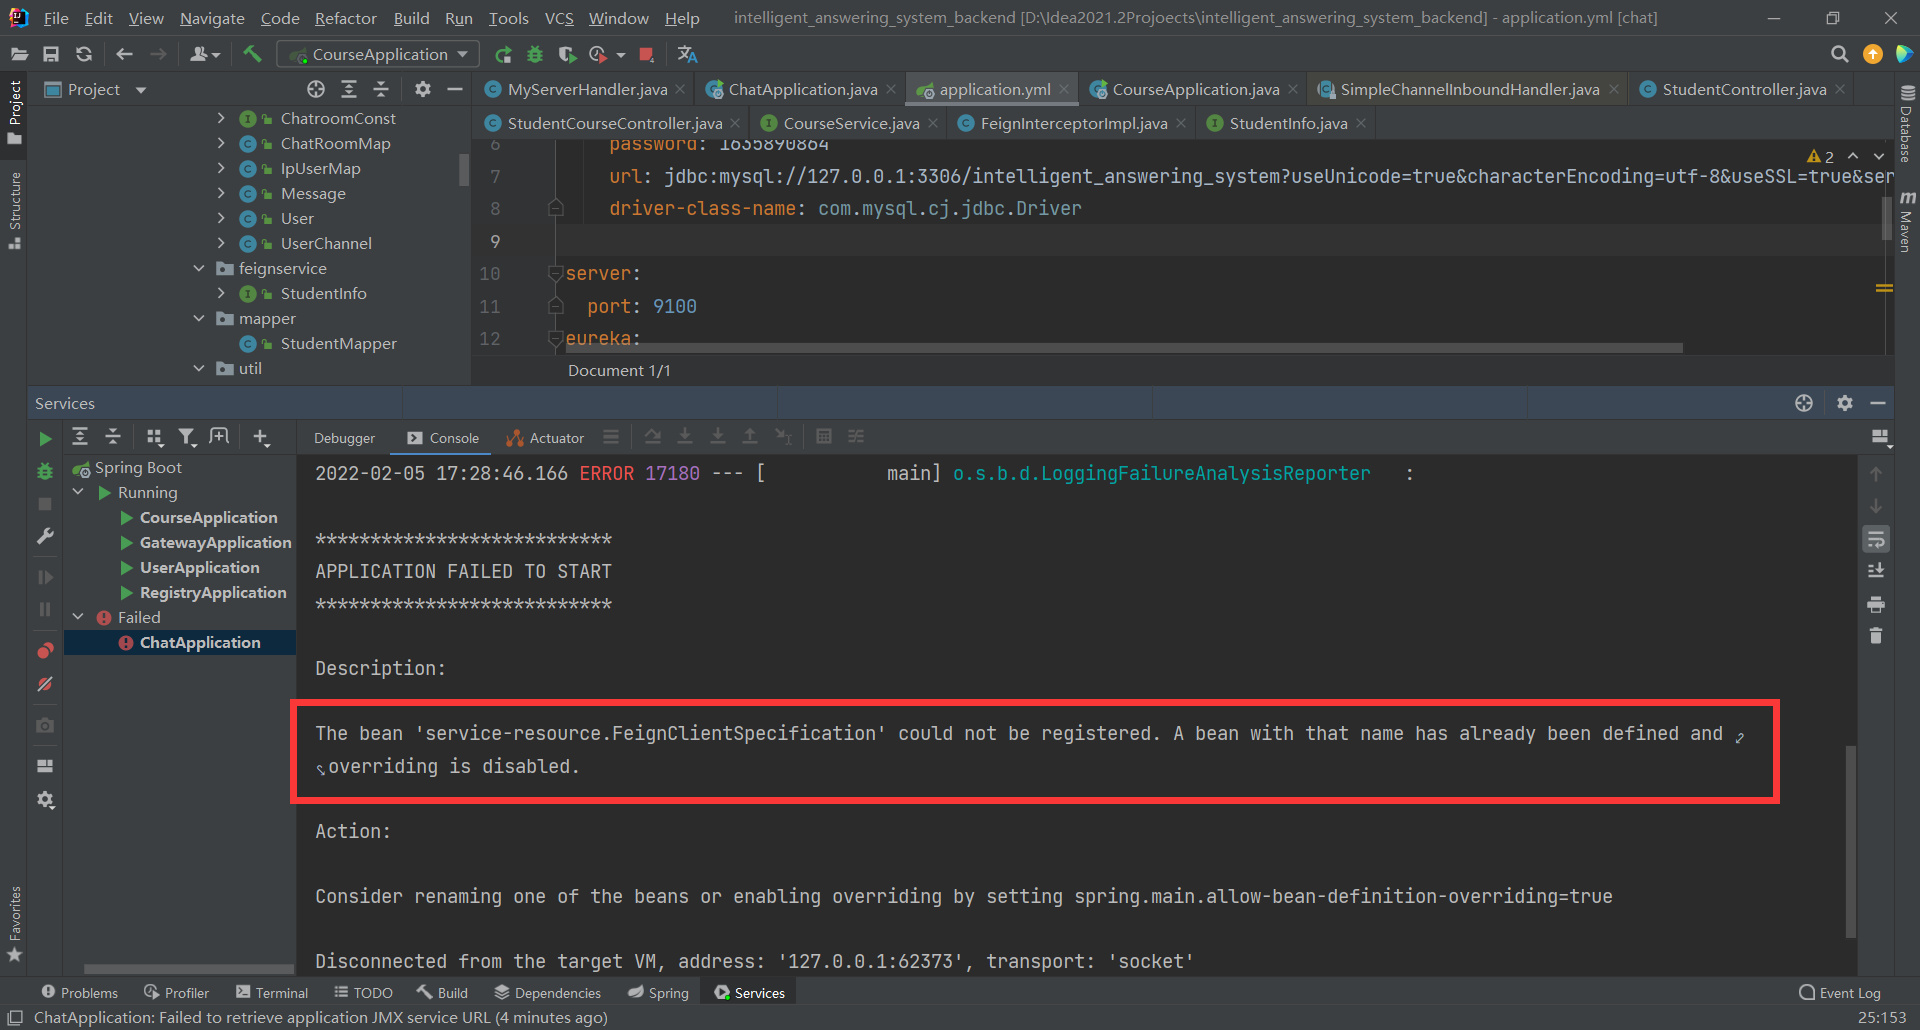This screenshot has height=1030, width=1920.
Task: Open the Event Log
Action: [1840, 993]
